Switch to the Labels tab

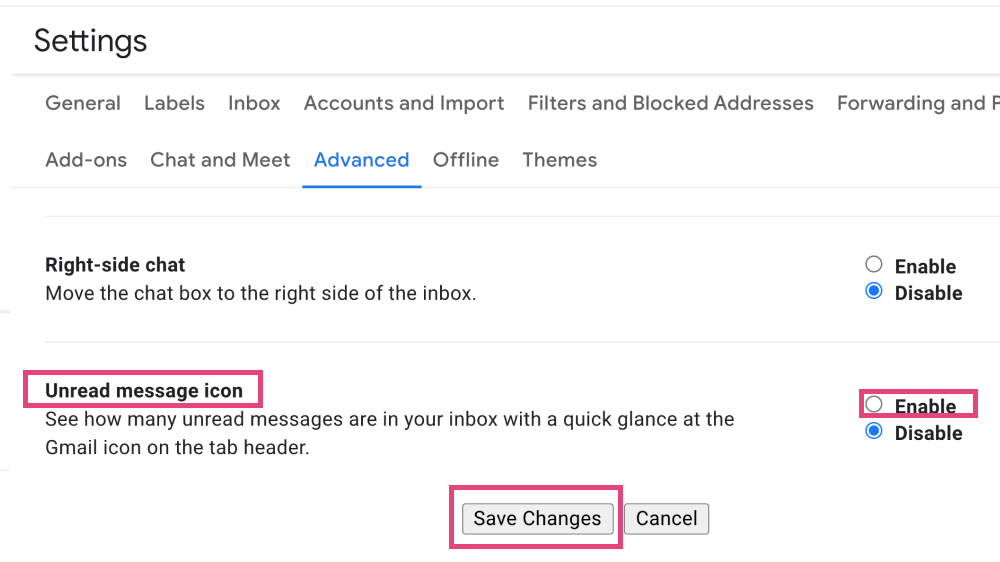coord(174,103)
